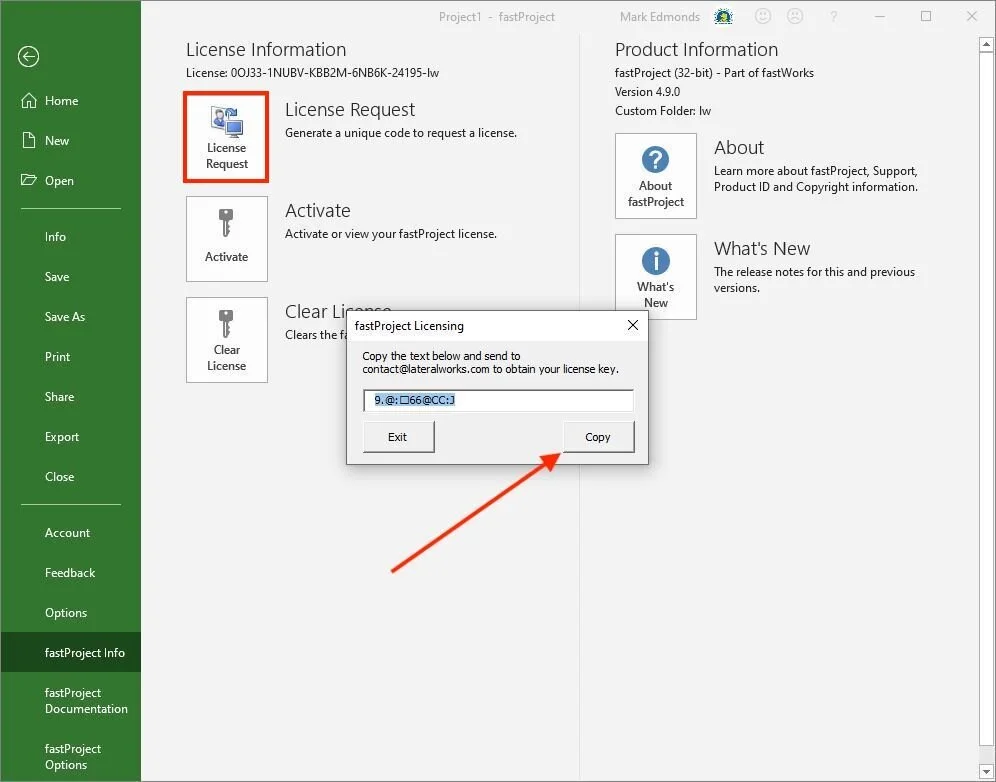The width and height of the screenshot is (996, 782).
Task: Click the user profile picture icon
Action: point(723,17)
